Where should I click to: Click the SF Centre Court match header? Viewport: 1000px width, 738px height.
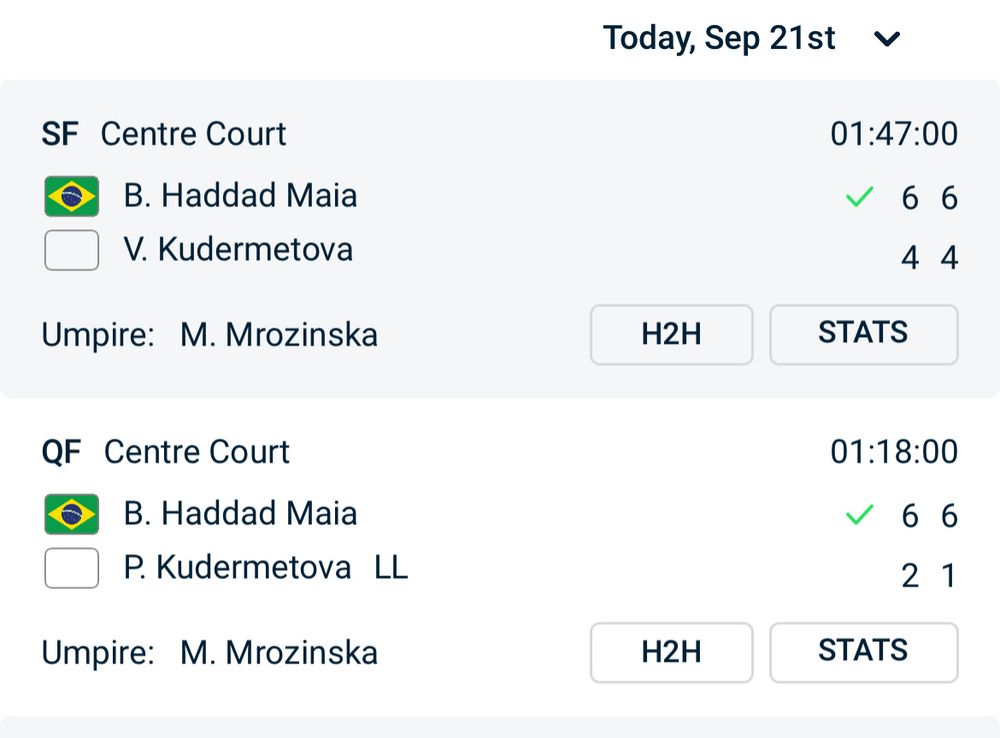tap(164, 134)
